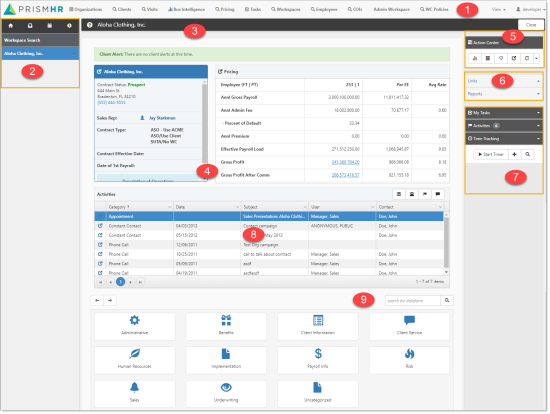Open the WC Policies menu item
550x414 pixels.
point(434,9)
